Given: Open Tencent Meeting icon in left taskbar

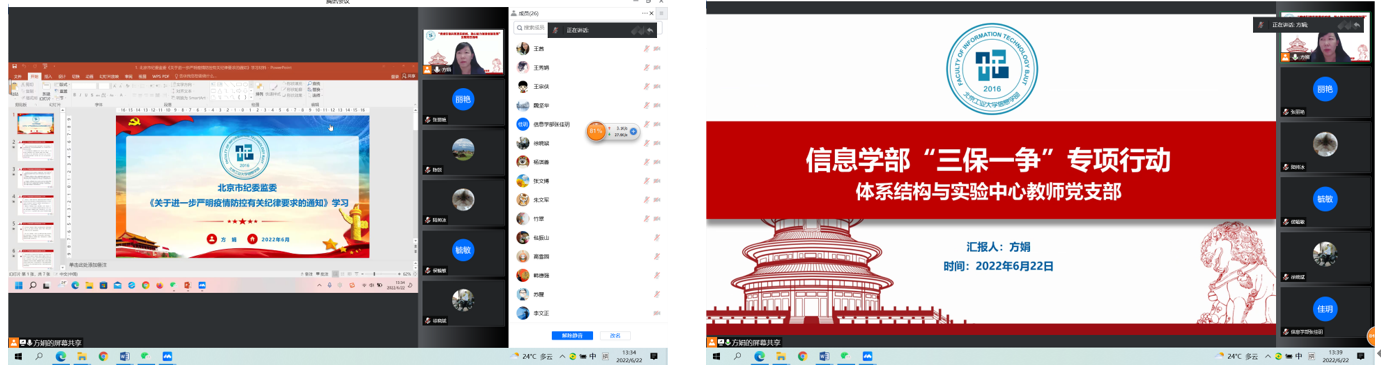Looking at the screenshot, I should 167,356.
